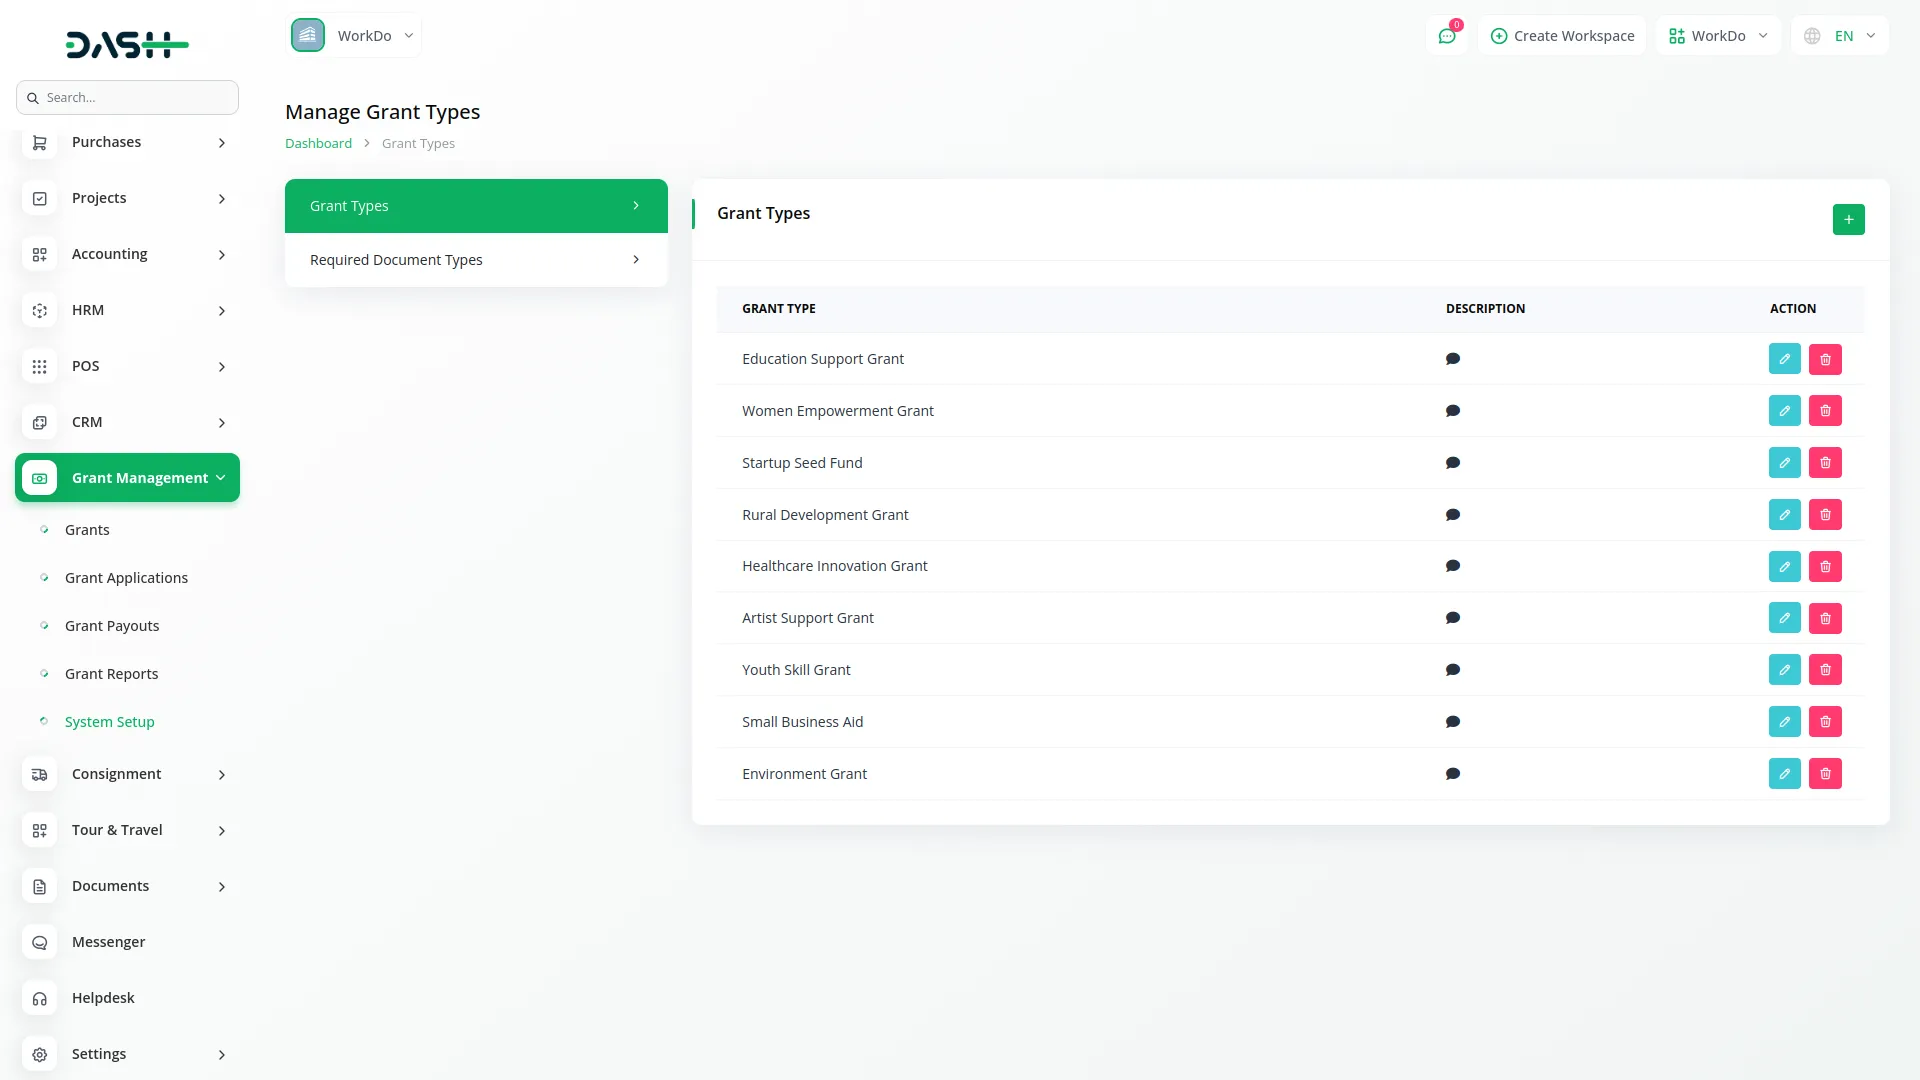Click the messages notification icon in header

pyautogui.click(x=1447, y=35)
